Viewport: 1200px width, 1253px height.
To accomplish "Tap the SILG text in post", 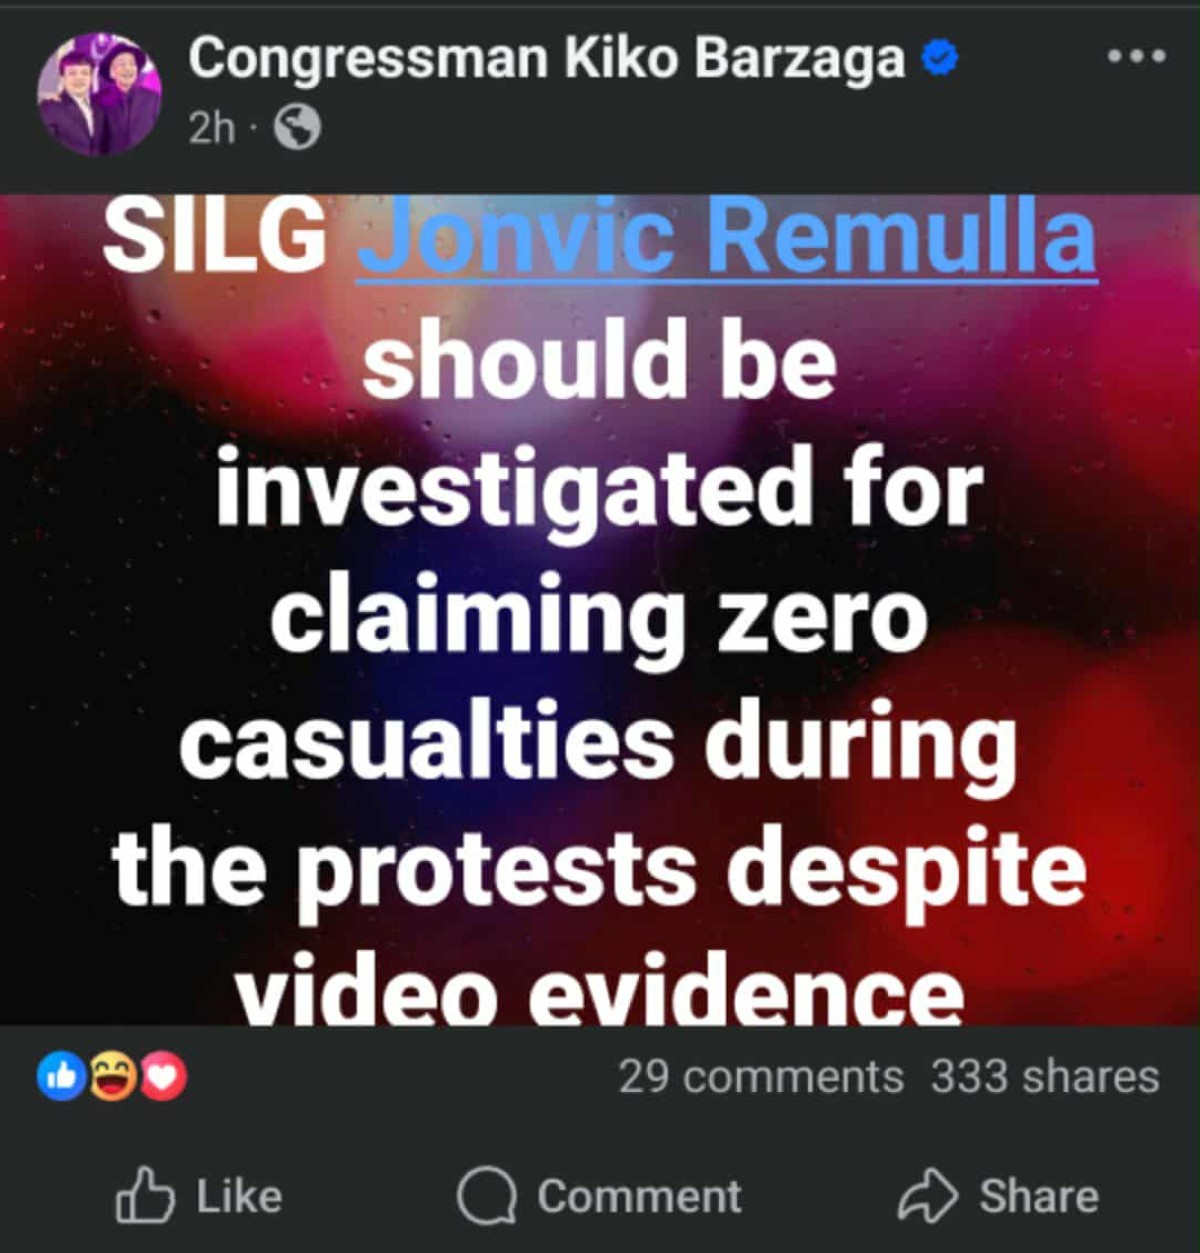I will tap(215, 240).
